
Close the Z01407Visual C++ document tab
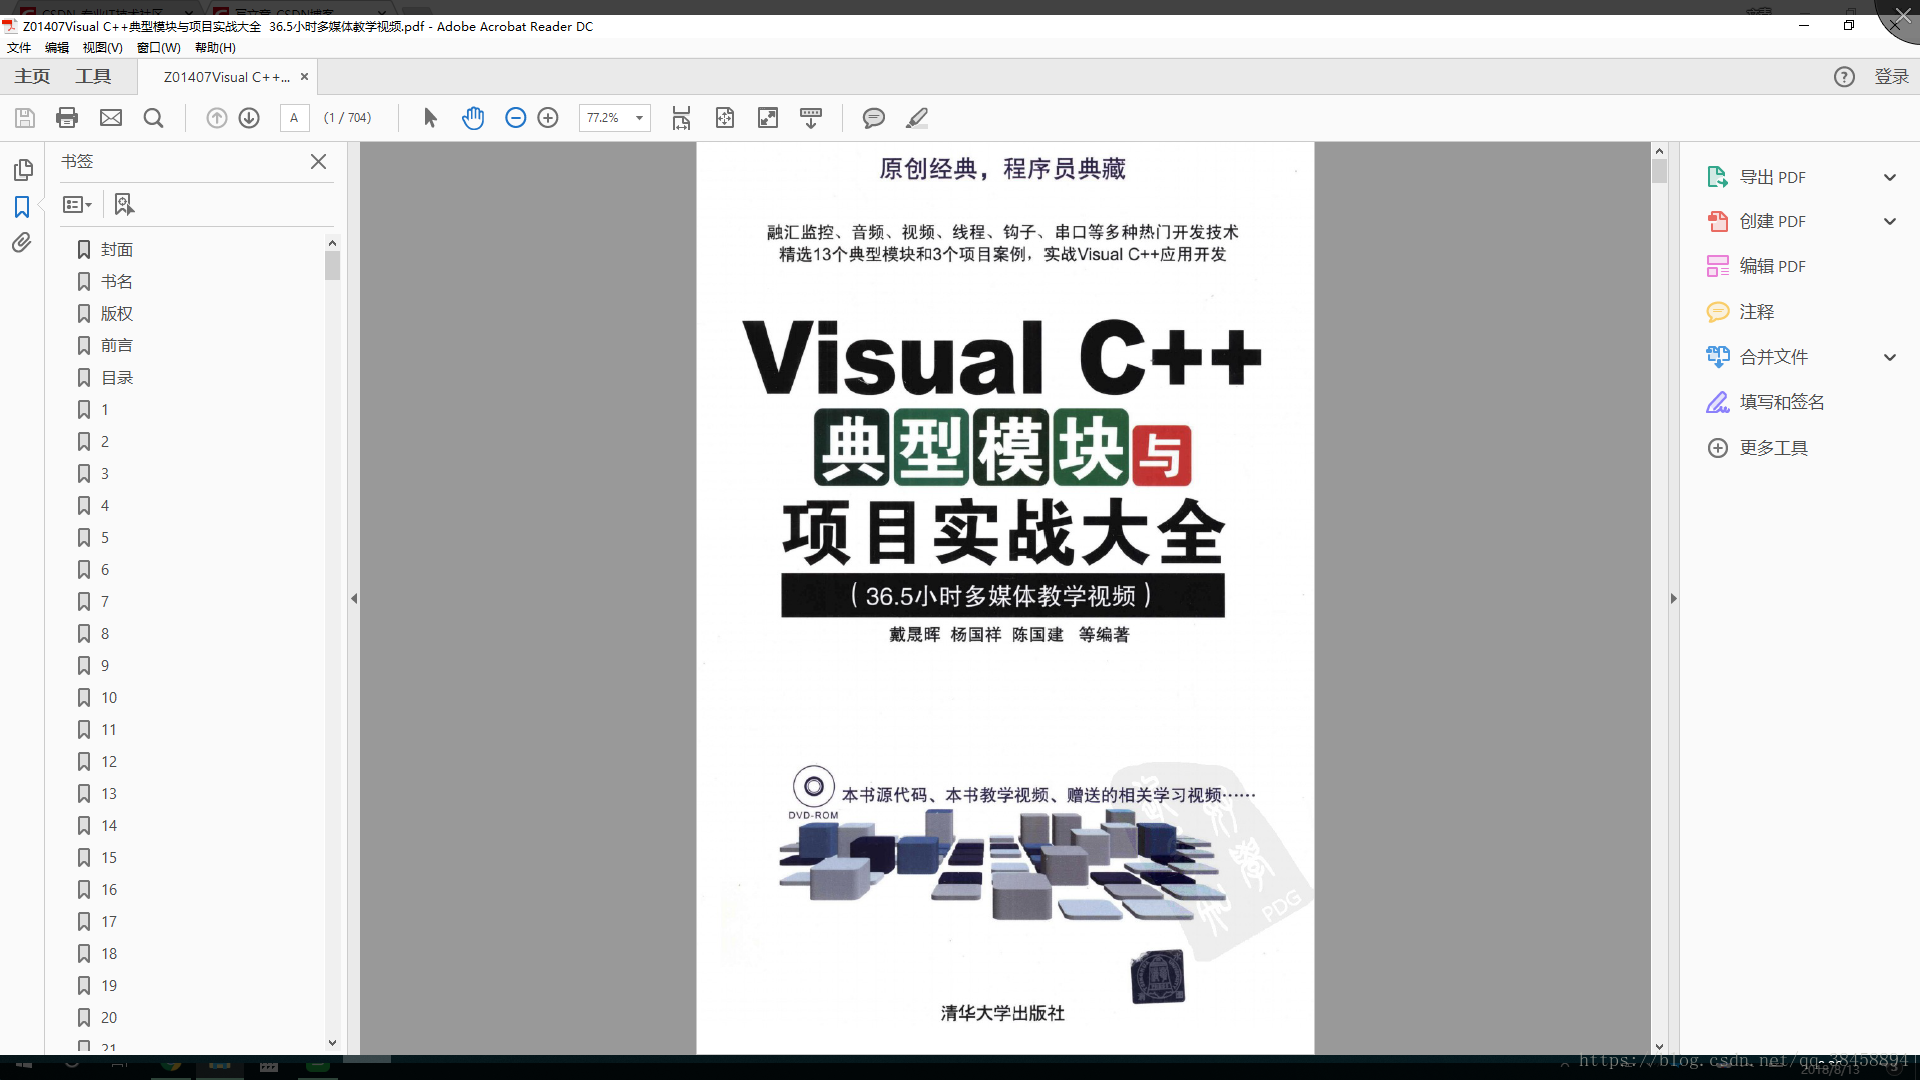point(304,77)
